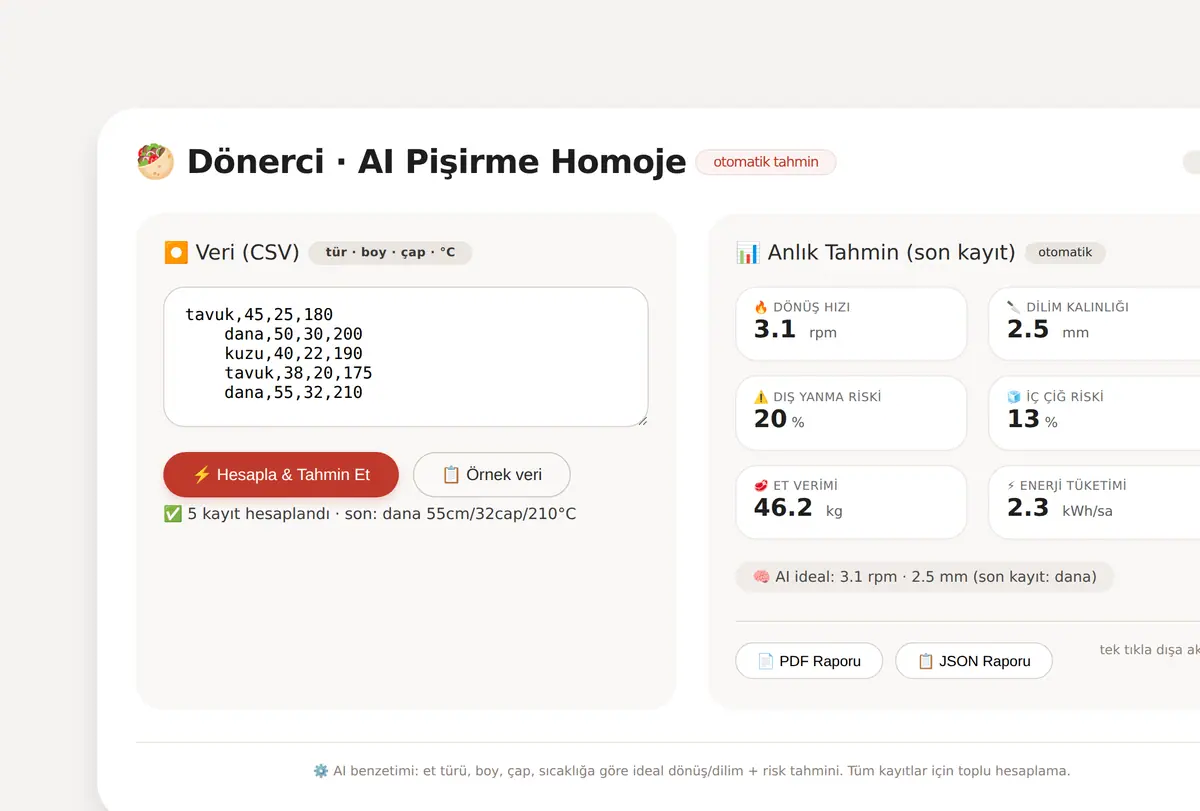
Task: Click the tür · boy · çap · °C badge
Action: pos(390,252)
